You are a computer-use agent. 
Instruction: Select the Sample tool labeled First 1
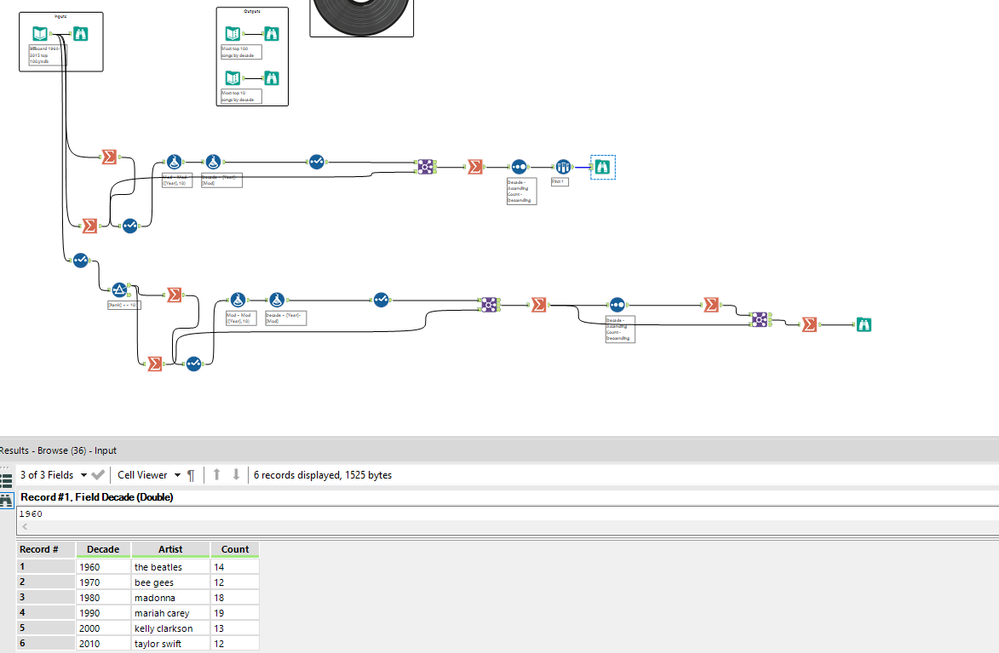(x=563, y=167)
